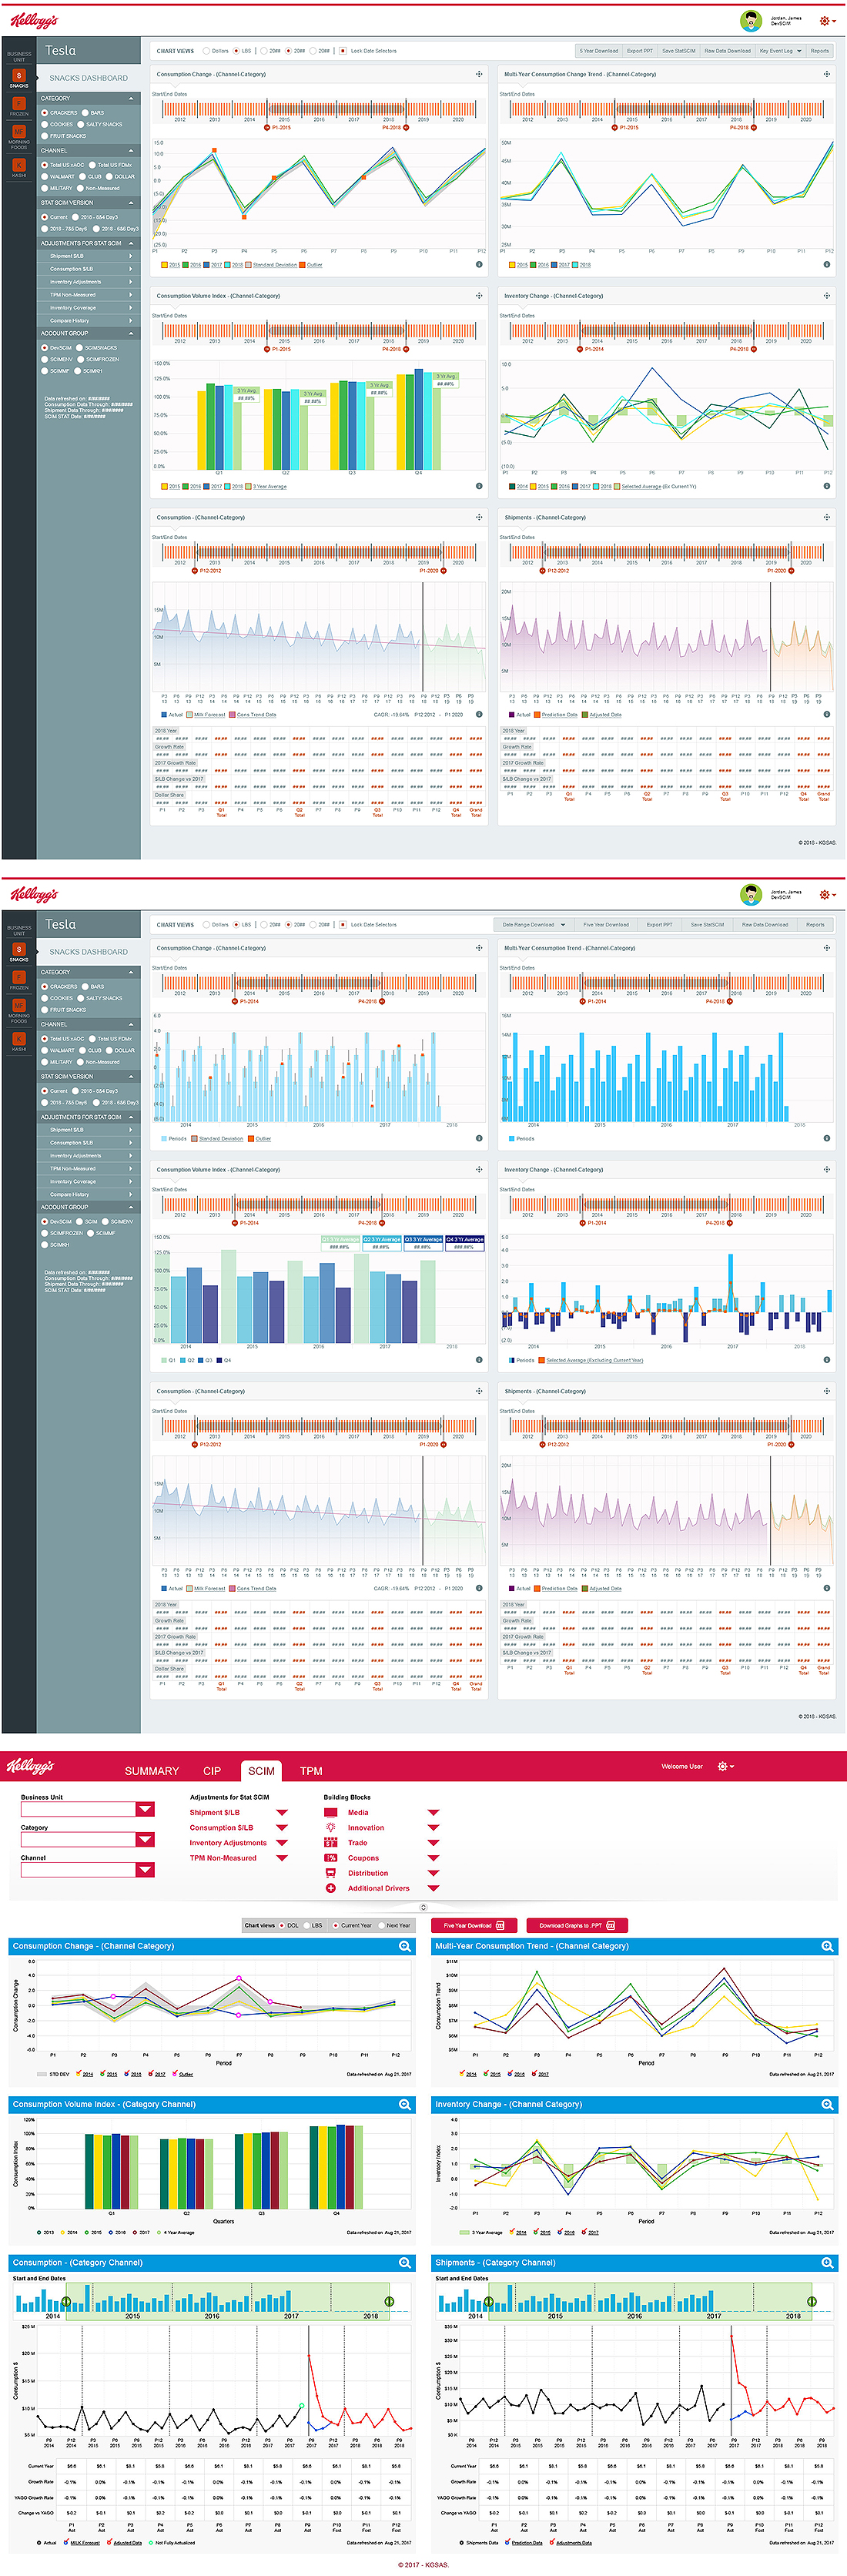Click the 5 Year Download button

click(599, 51)
